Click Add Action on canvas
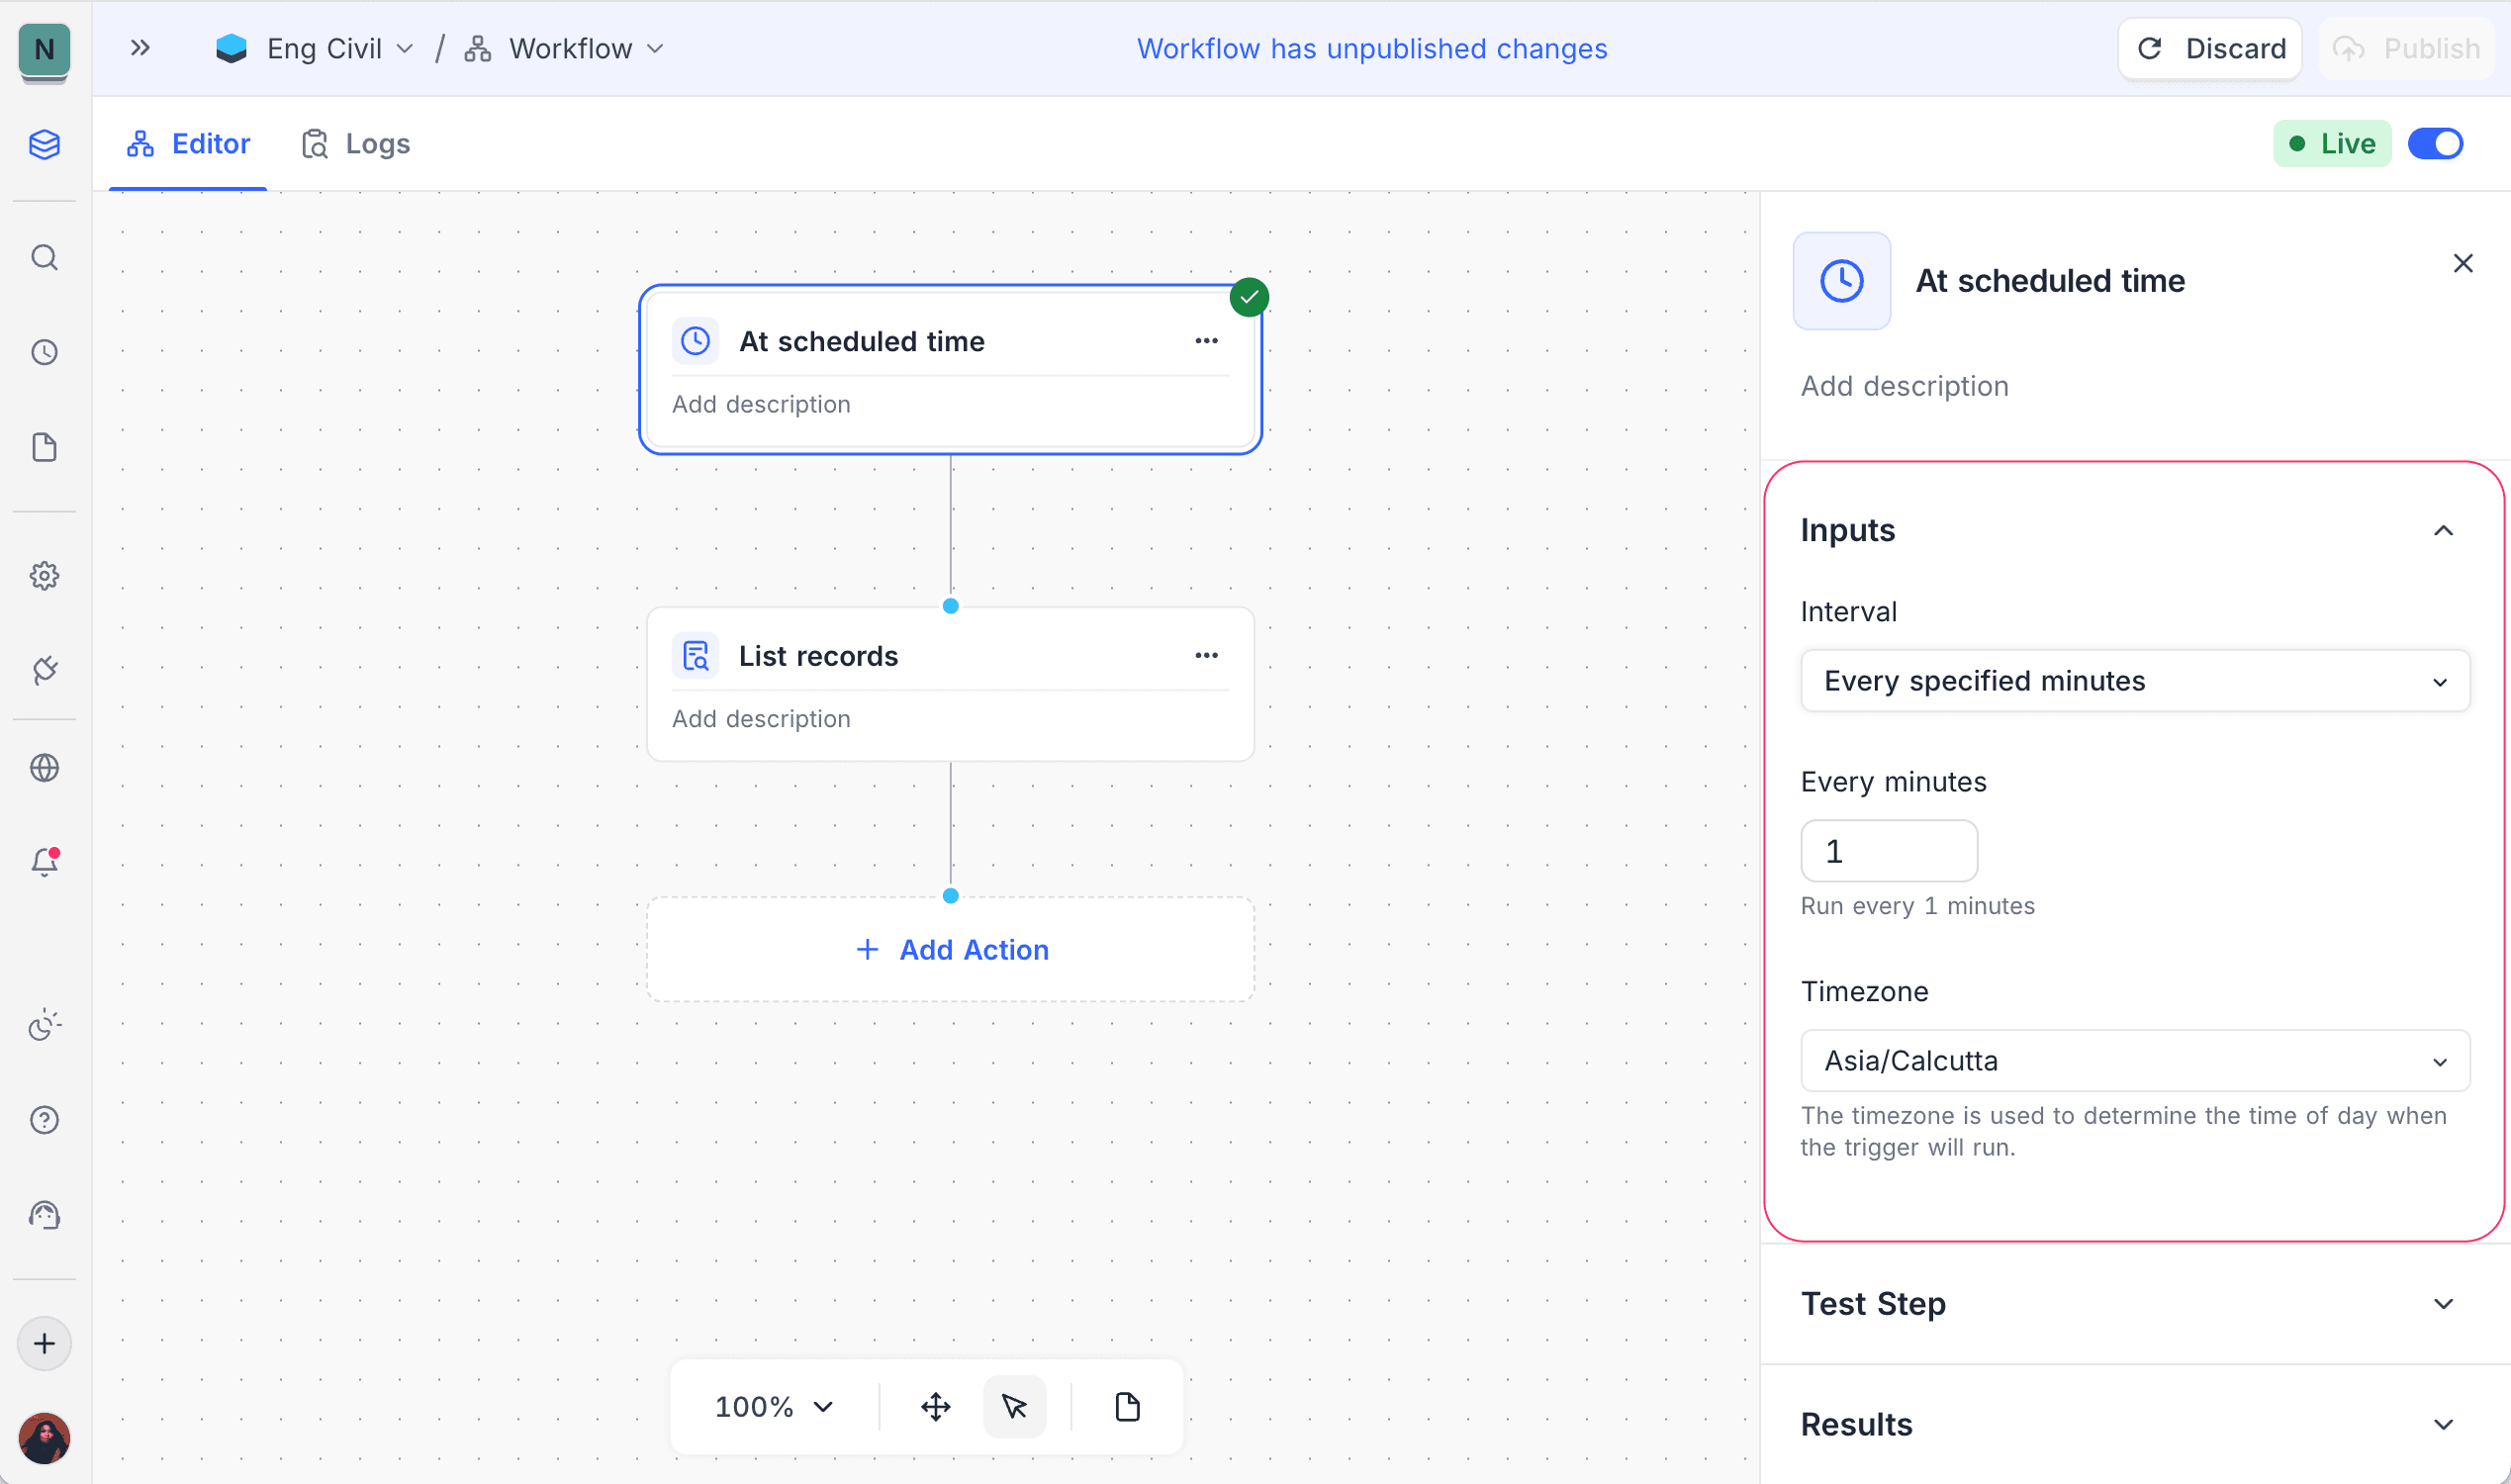 pos(952,950)
